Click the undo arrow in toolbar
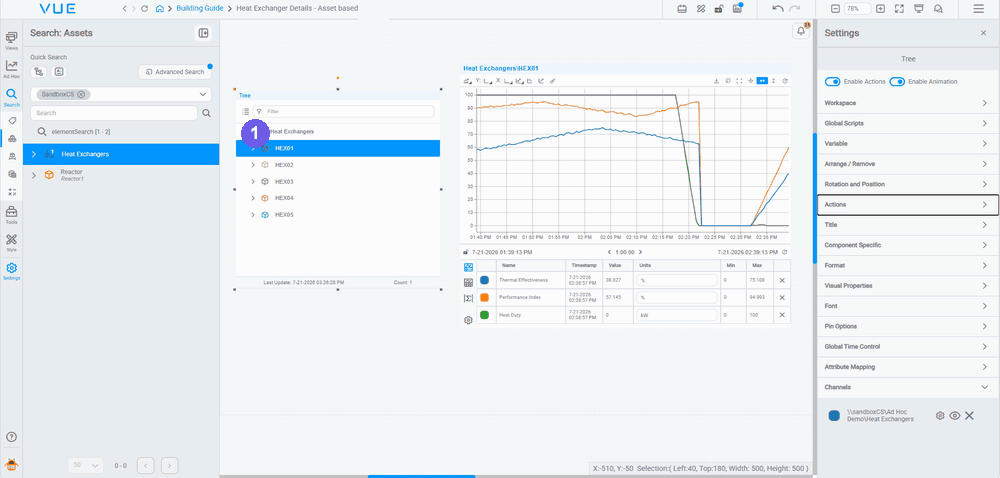Screen dimensions: 1000x478 pos(777,9)
